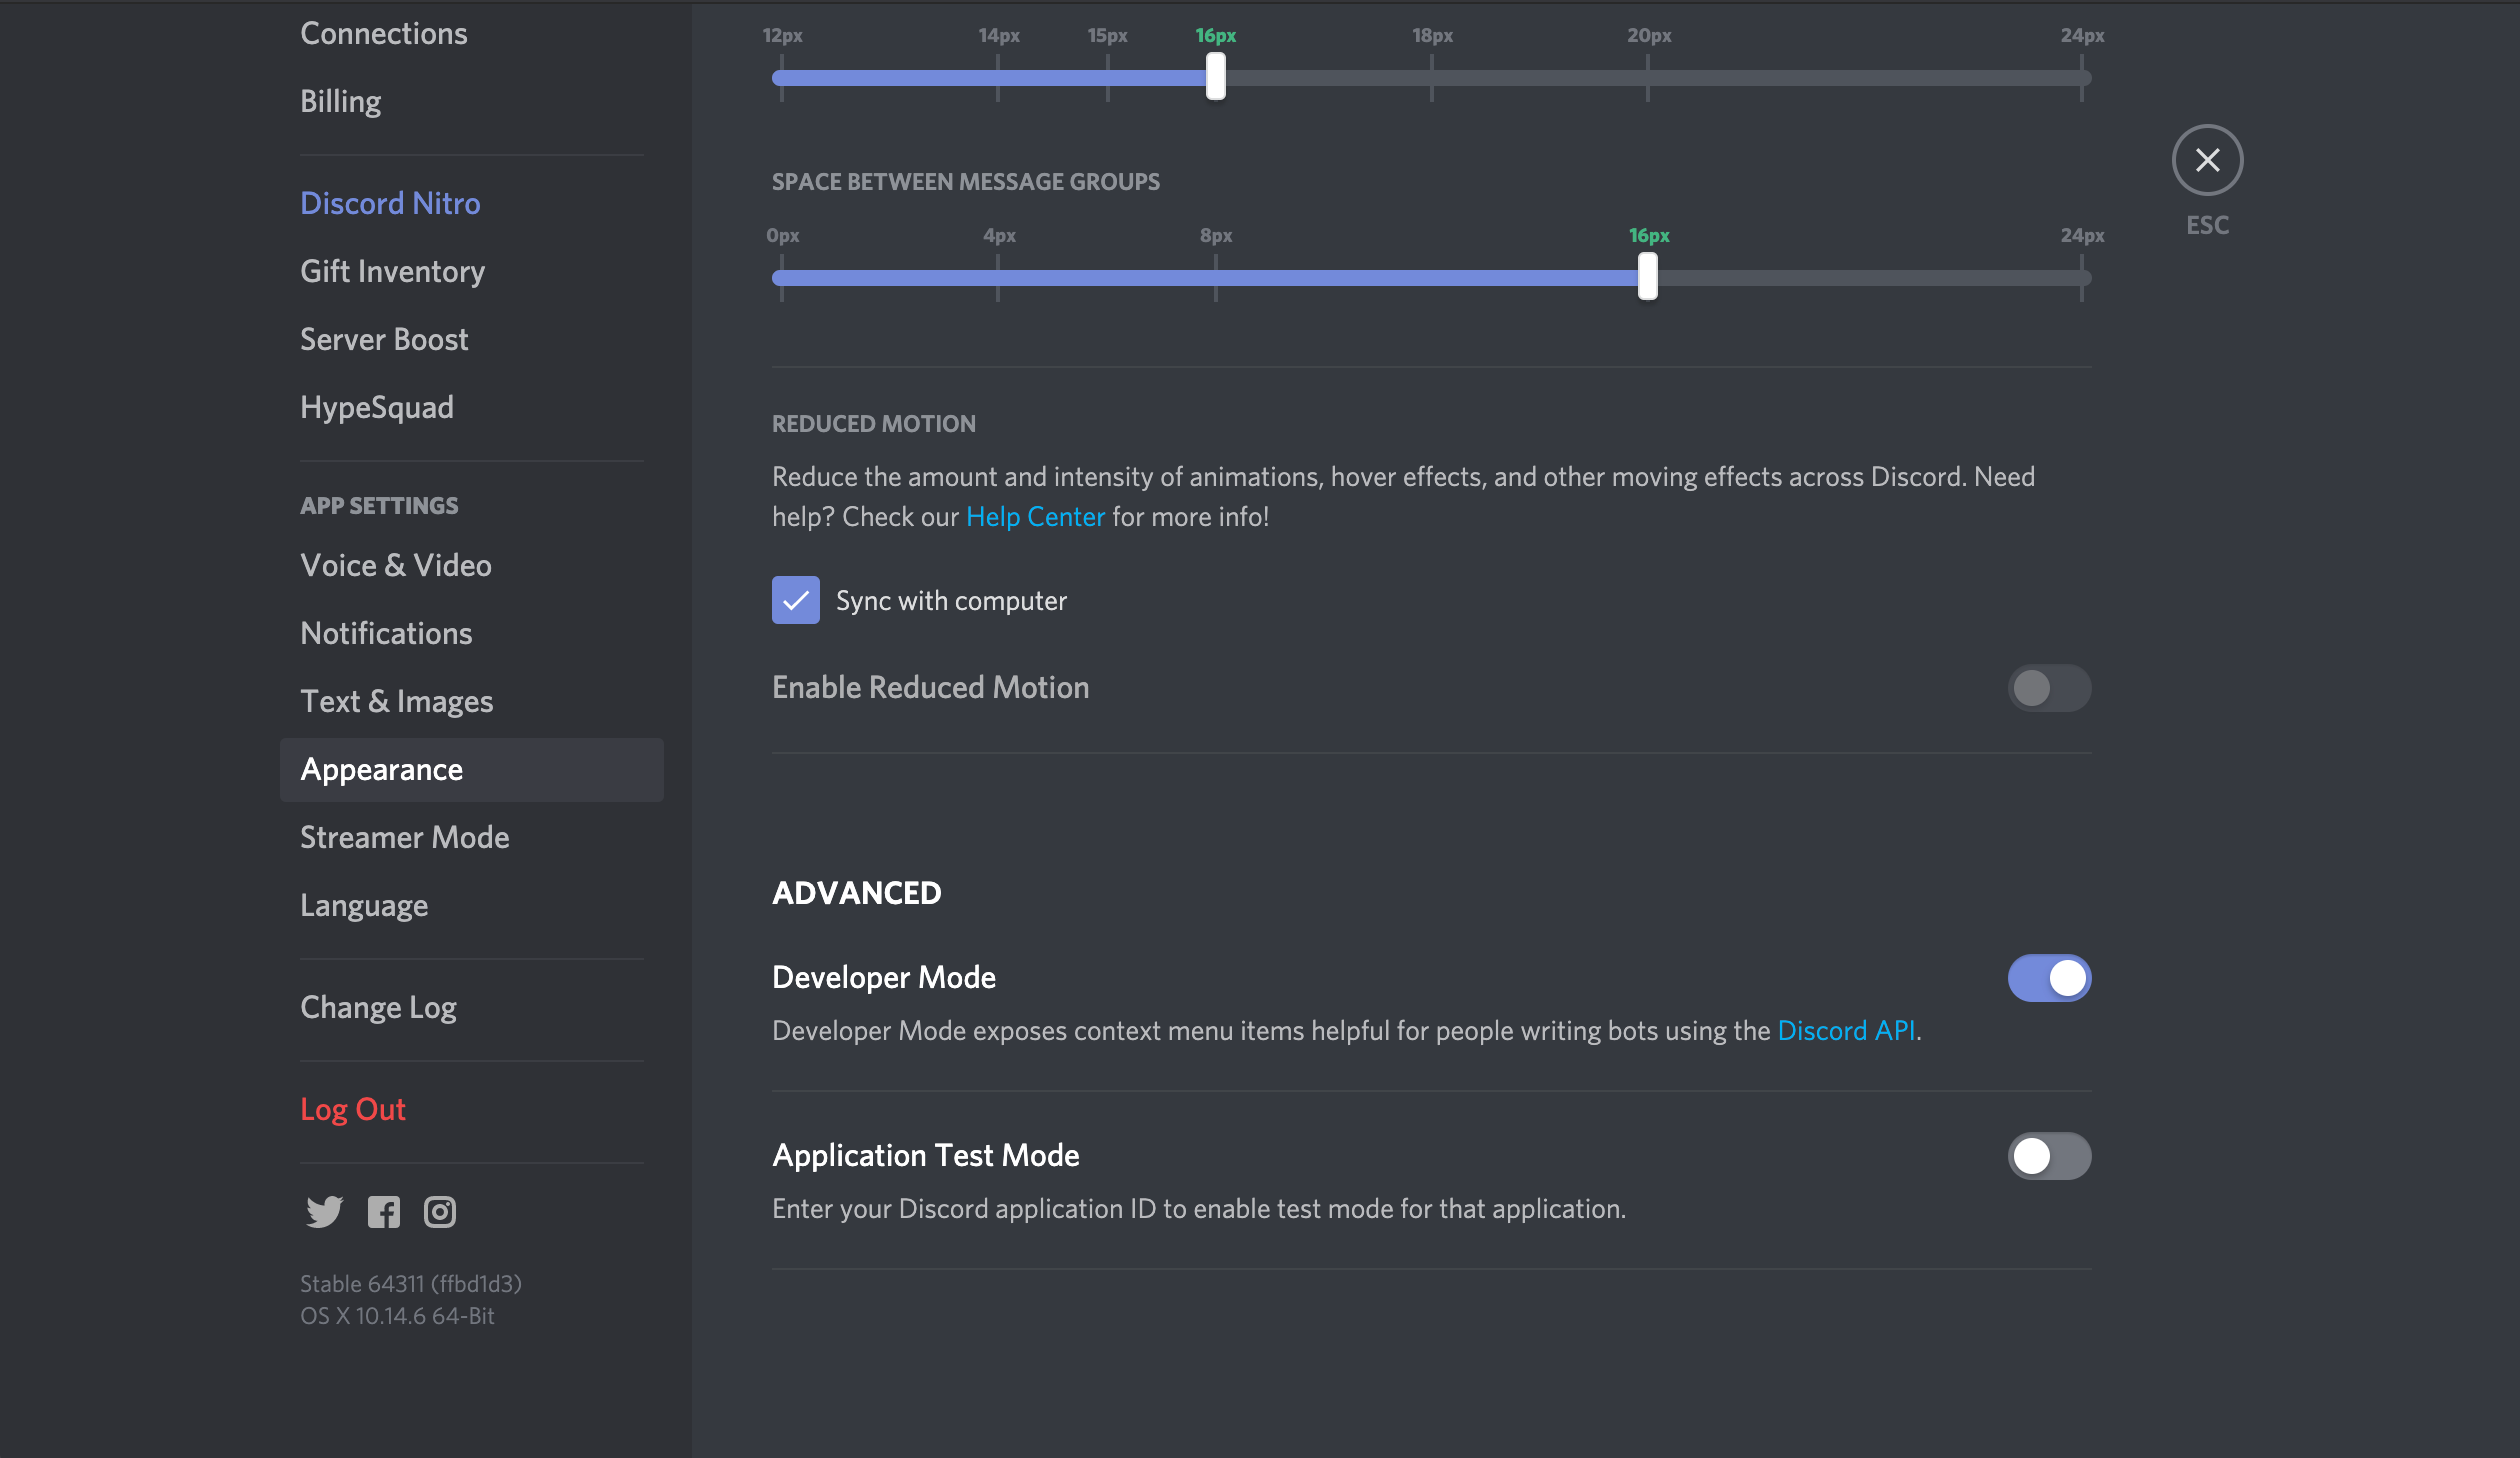Viewport: 2520px width, 1458px height.
Task: Click the ADVANCED section heading
Action: pos(857,893)
